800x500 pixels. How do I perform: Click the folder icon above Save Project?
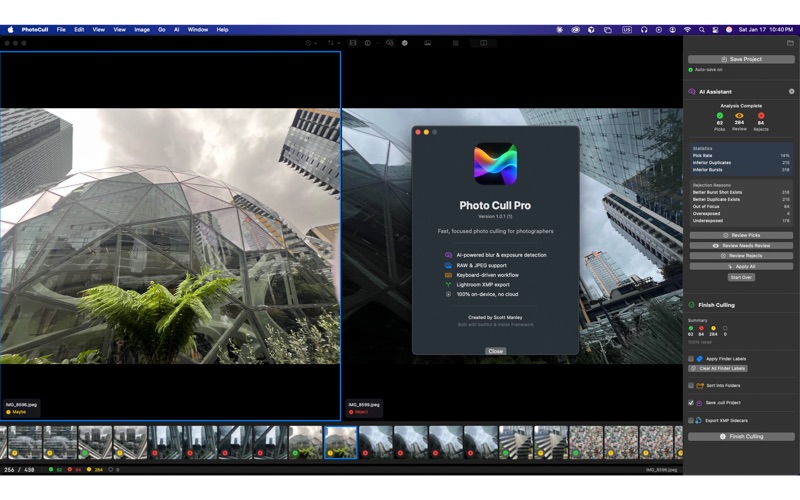click(790, 43)
